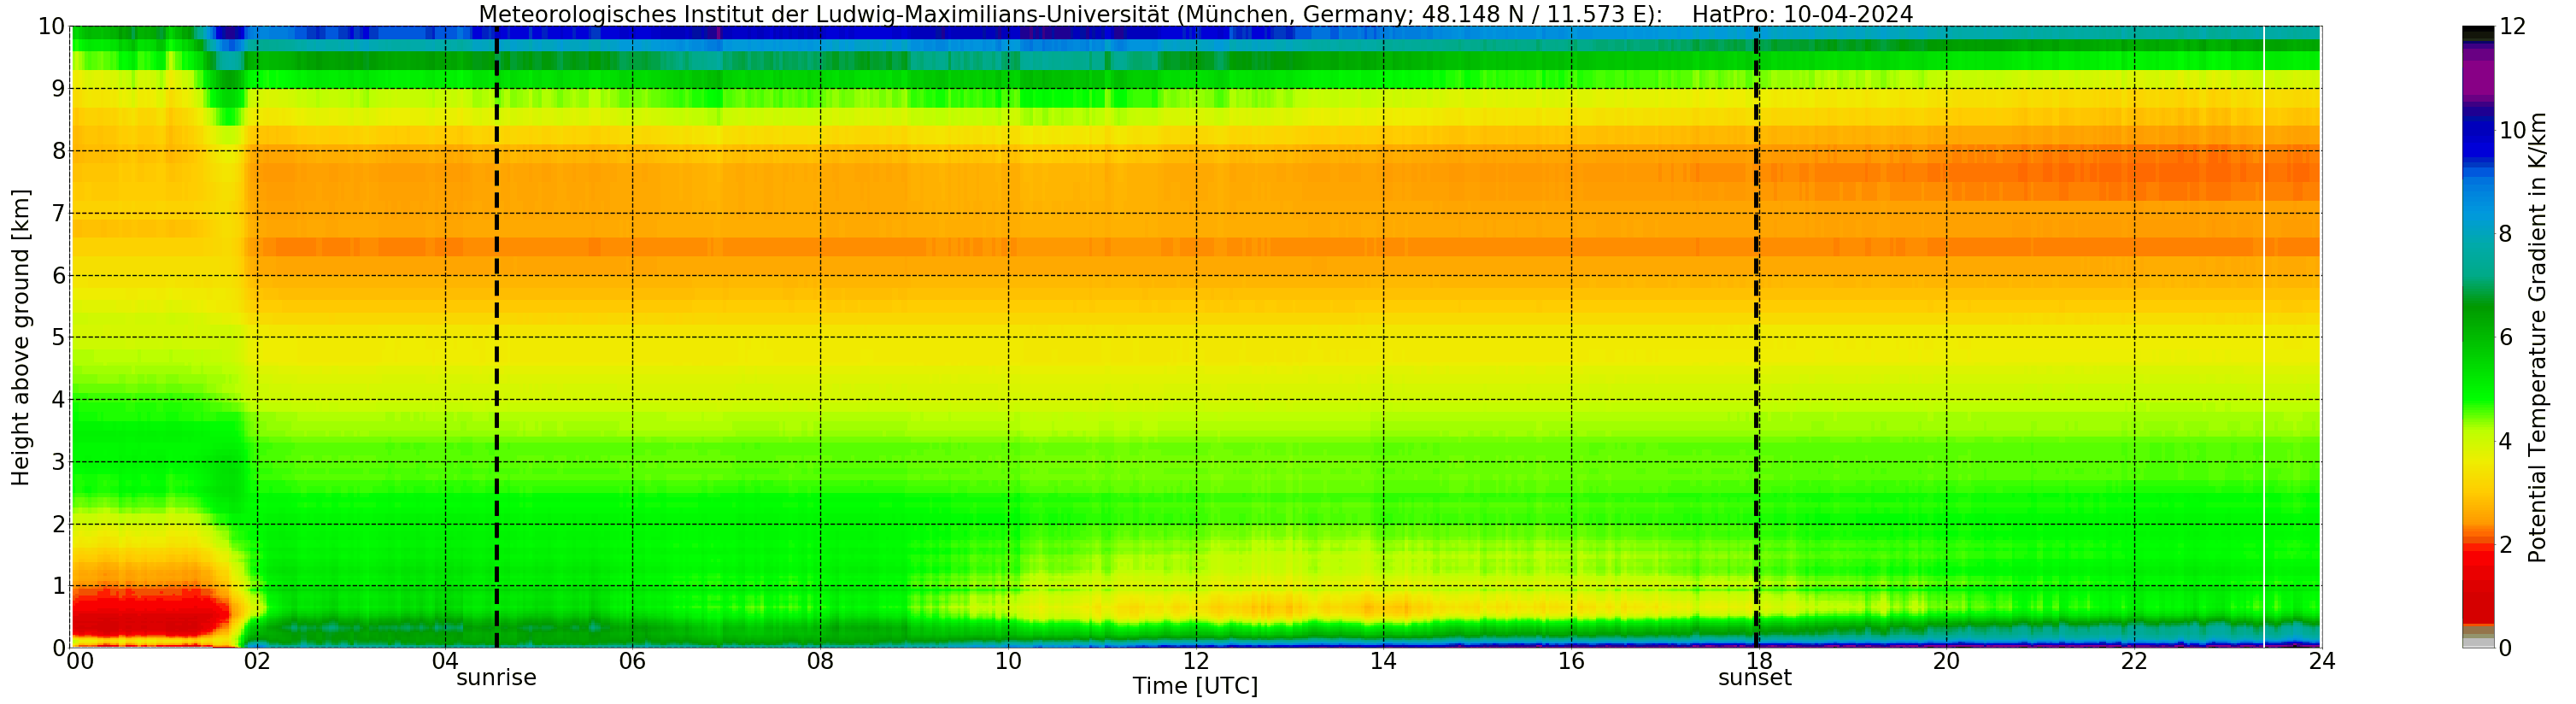
Task: Click the 'Time [UTC]' axis label
Action: [x=1195, y=686]
